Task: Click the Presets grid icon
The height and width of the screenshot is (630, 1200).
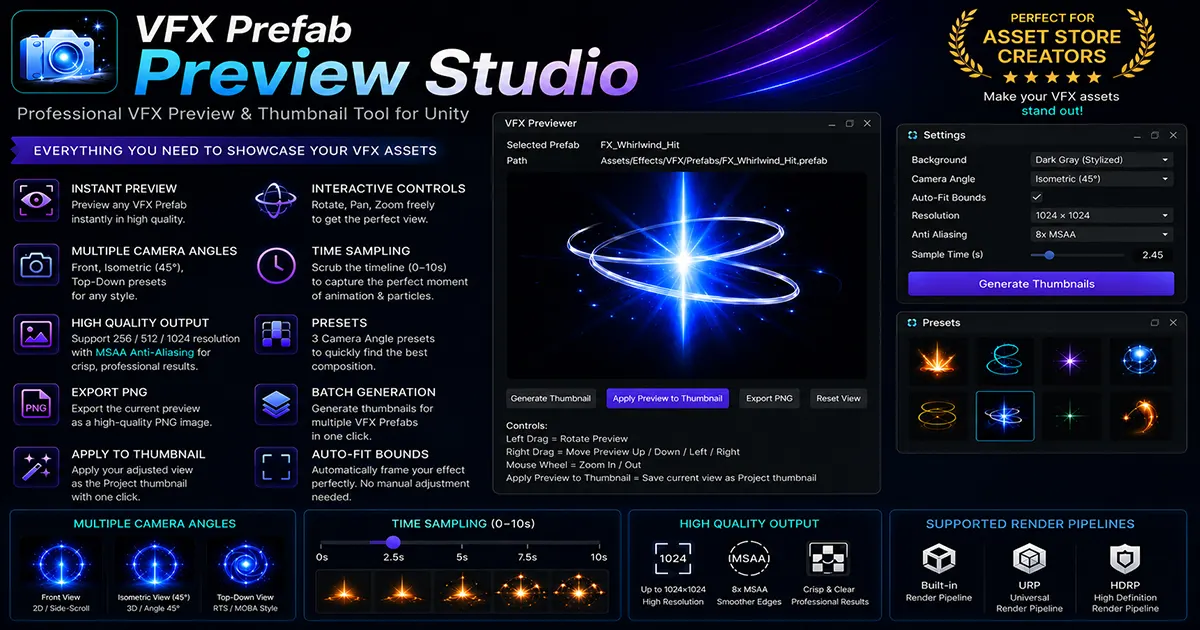Action: pyautogui.click(x=276, y=336)
